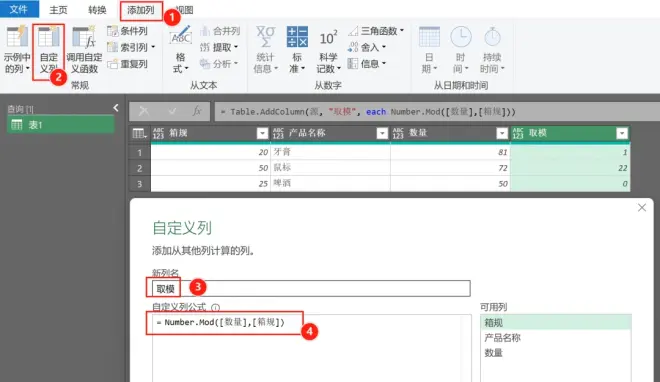Open 科学记数 menu

328,50
